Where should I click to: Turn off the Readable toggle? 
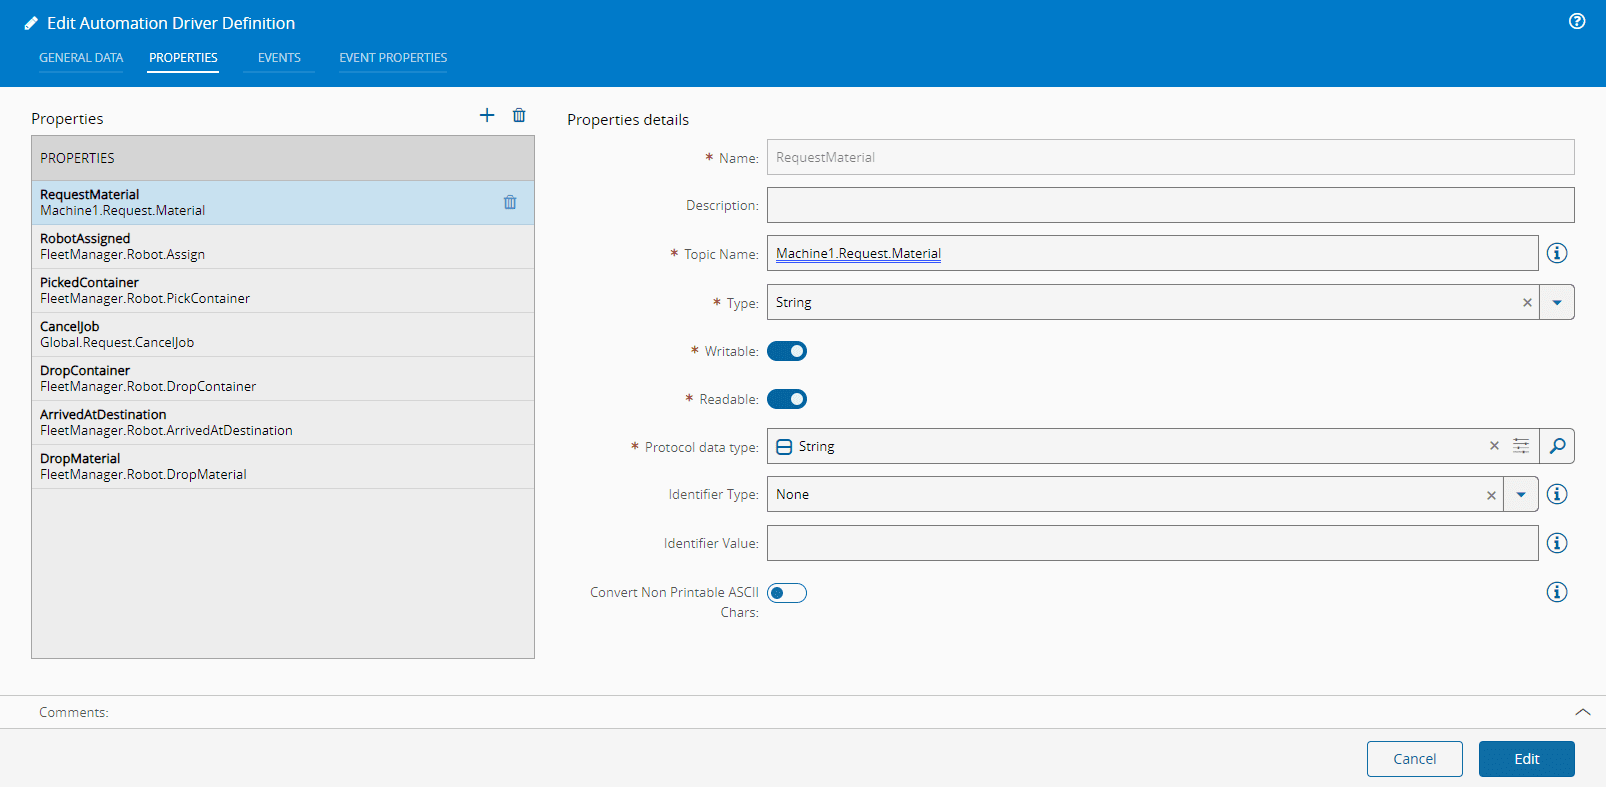(787, 399)
